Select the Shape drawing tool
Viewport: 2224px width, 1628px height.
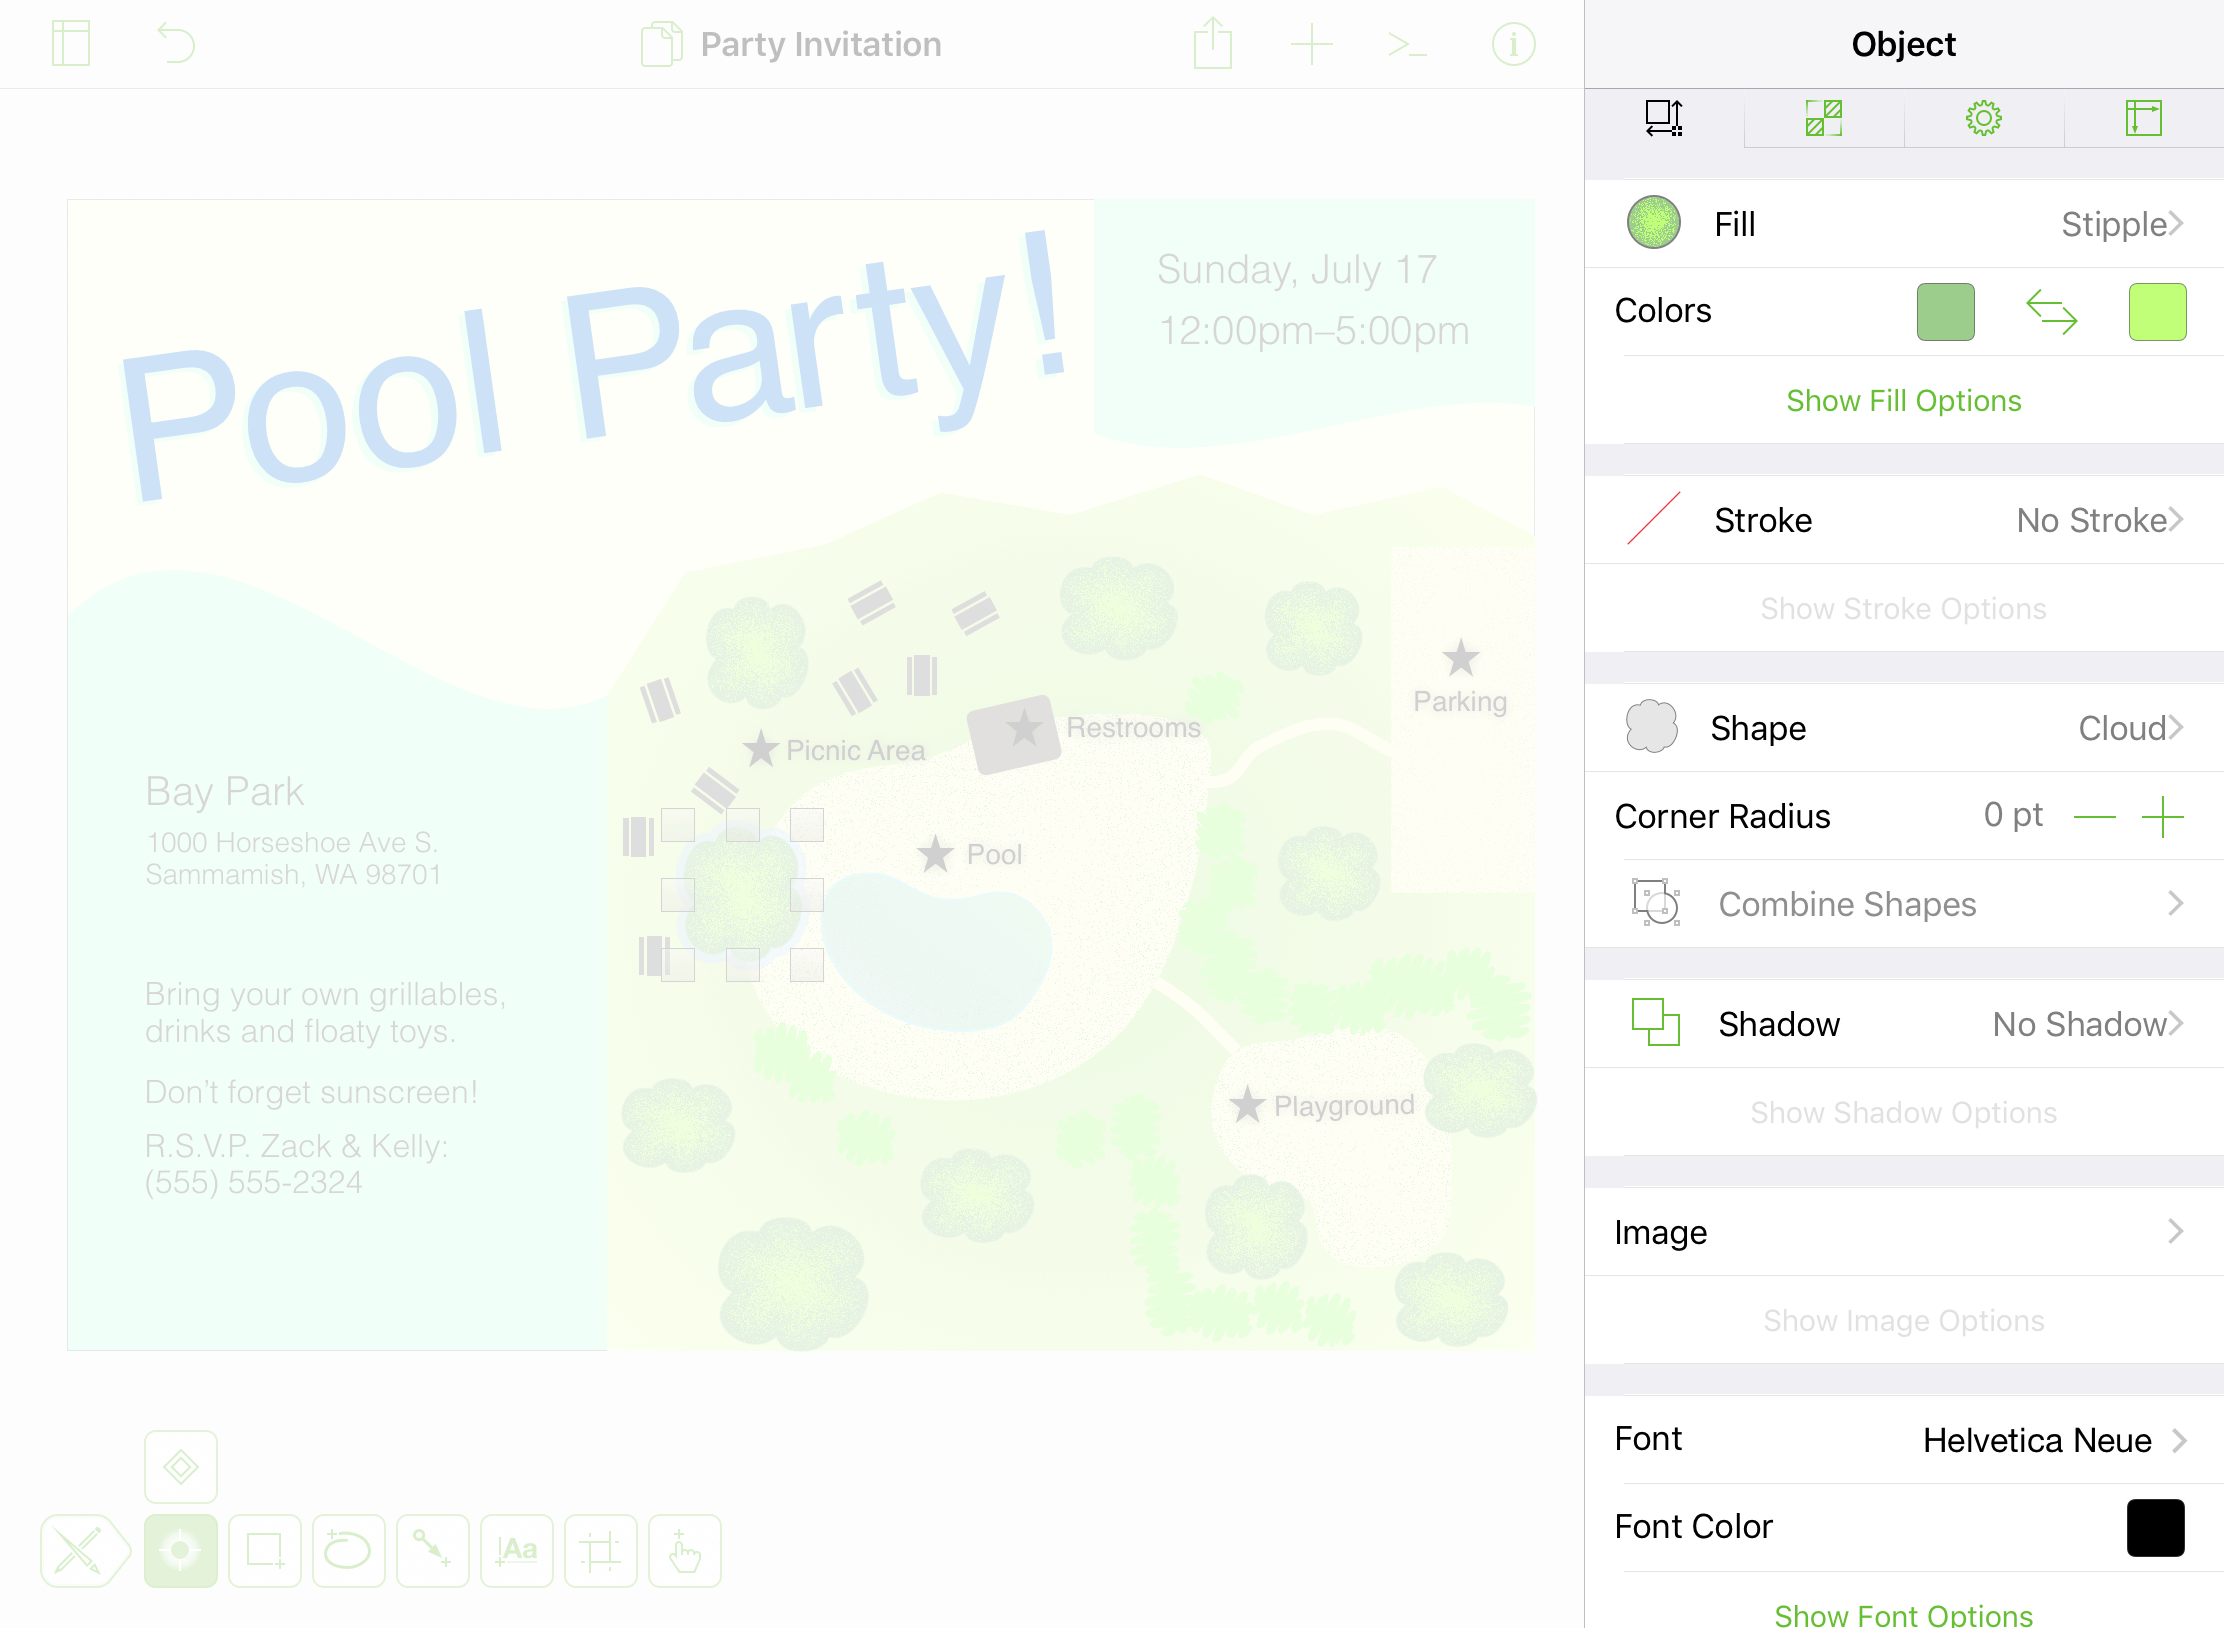pos(265,1551)
